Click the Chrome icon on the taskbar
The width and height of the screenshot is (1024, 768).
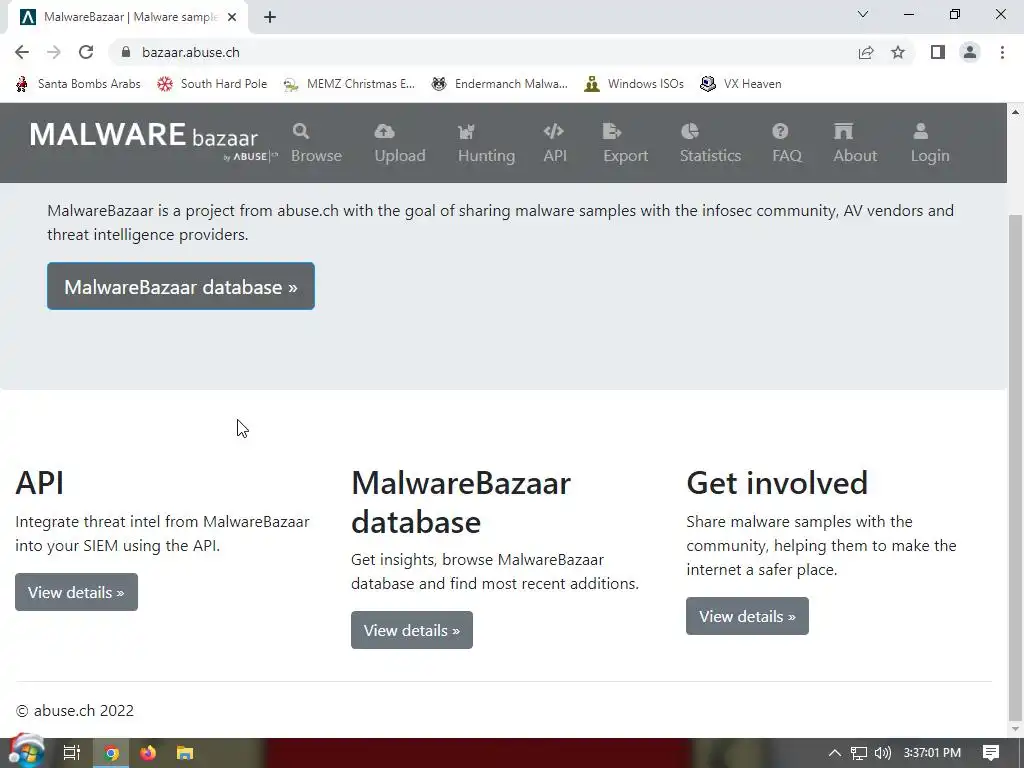coord(111,753)
